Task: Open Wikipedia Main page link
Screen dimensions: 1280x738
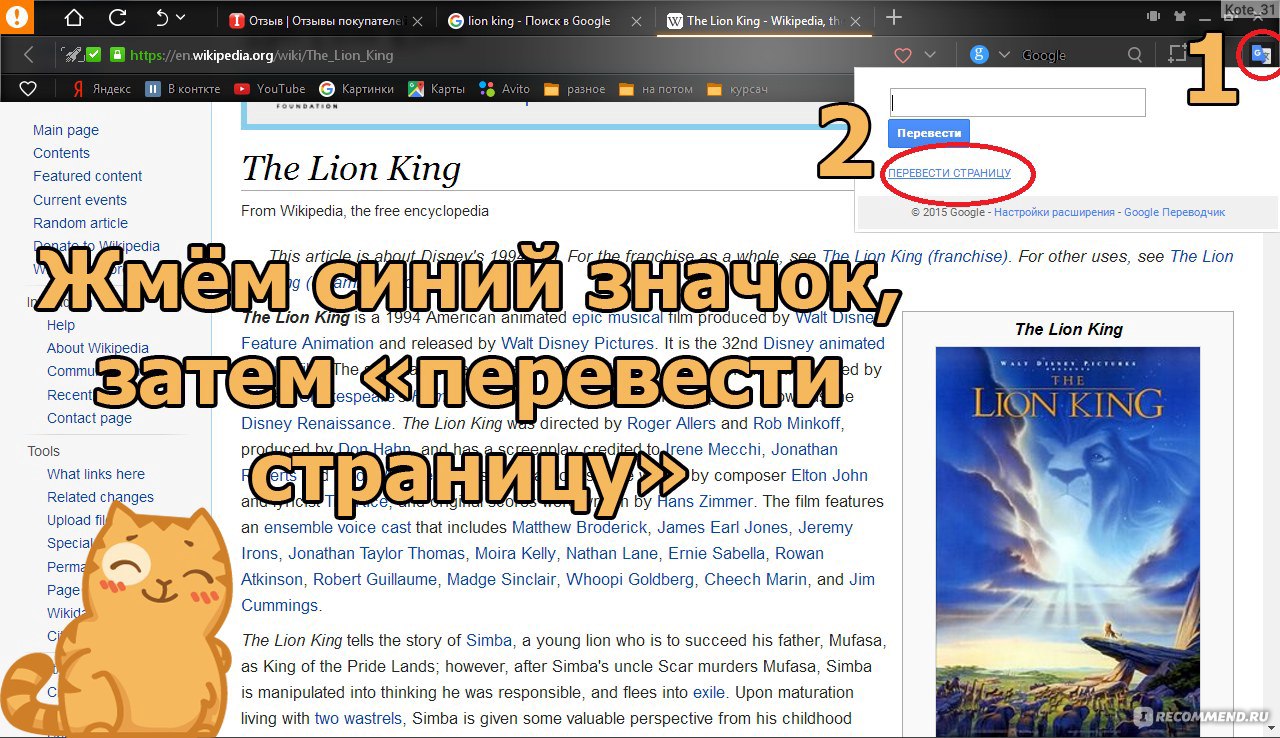Action: pos(66,130)
